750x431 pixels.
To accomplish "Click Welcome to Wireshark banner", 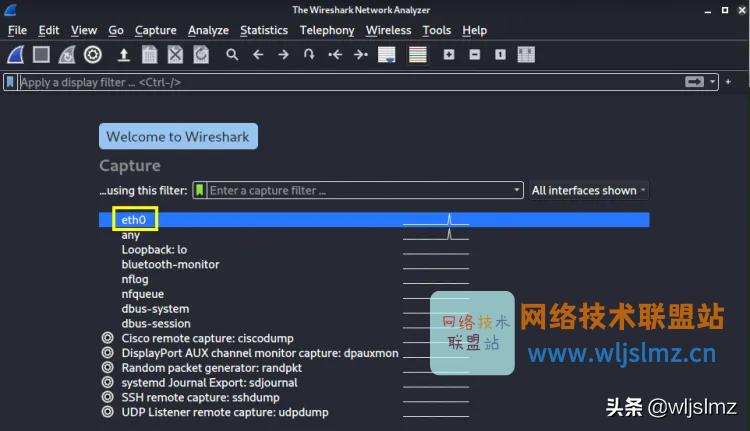I will 178,136.
